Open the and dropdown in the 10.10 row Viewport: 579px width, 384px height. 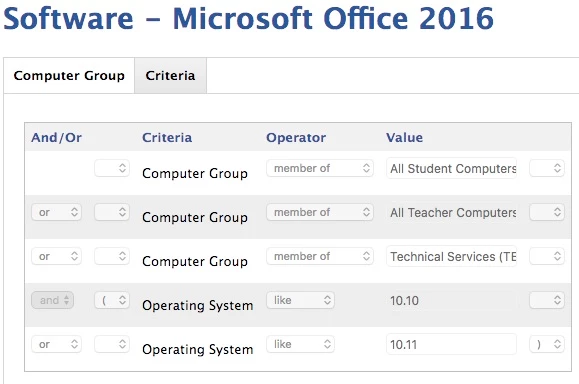(52, 300)
